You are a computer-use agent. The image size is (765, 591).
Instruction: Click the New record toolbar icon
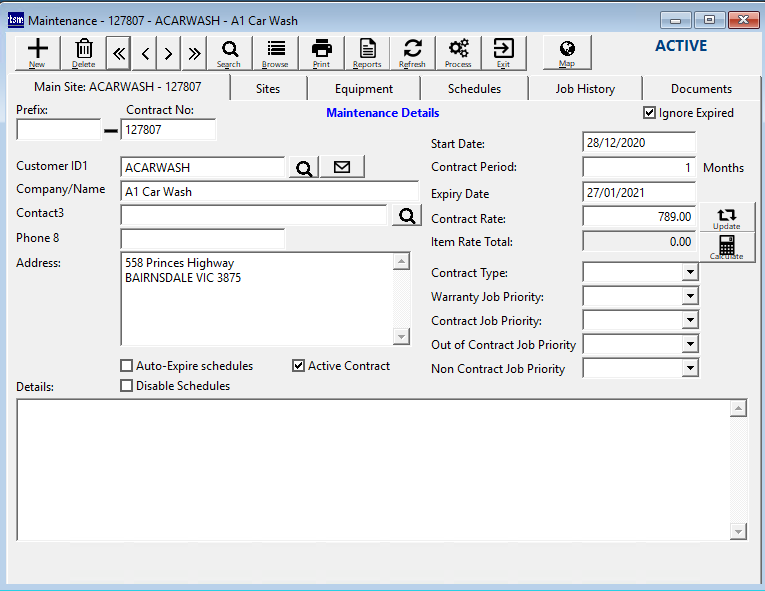[x=37, y=52]
